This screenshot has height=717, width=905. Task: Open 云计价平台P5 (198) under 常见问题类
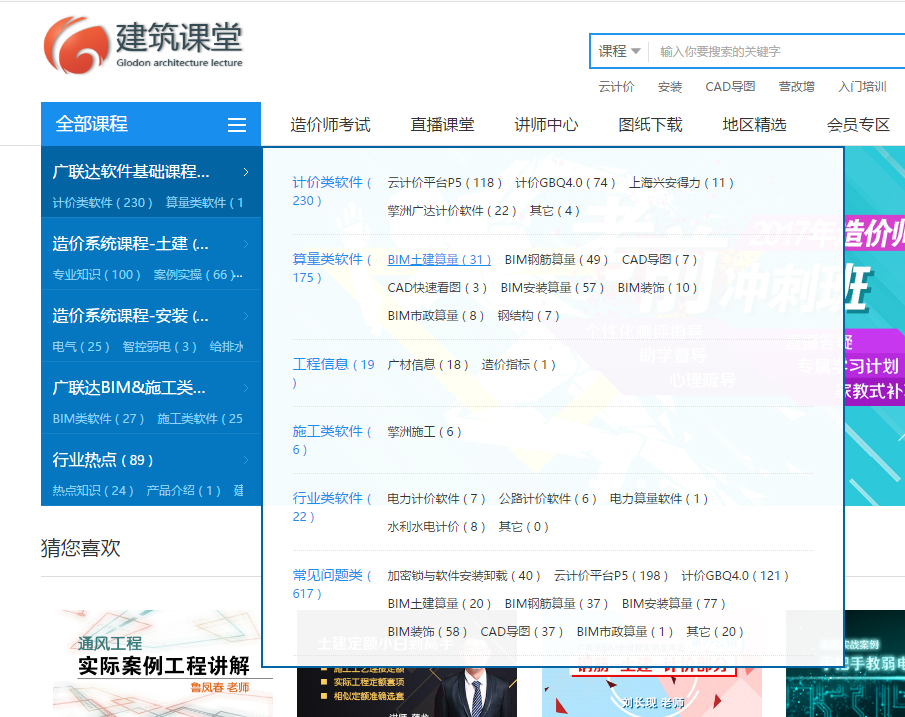(x=611, y=576)
